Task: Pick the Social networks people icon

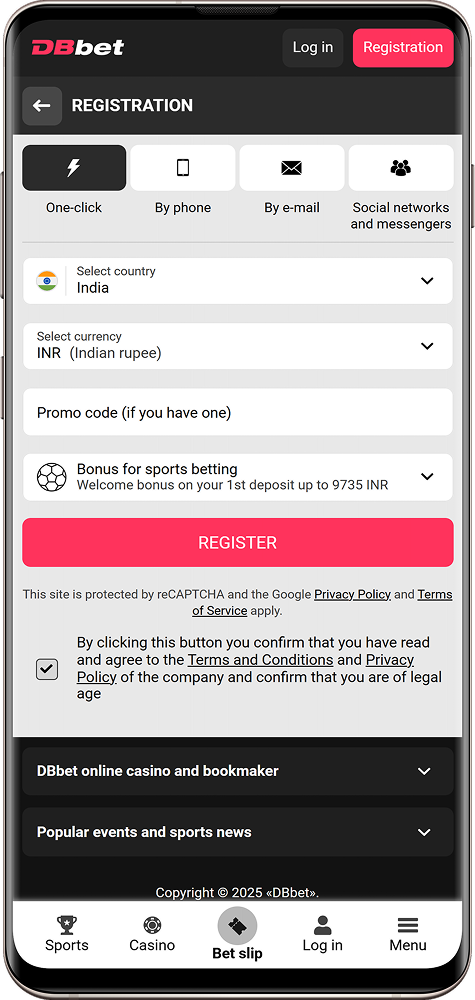Action: pyautogui.click(x=400, y=168)
